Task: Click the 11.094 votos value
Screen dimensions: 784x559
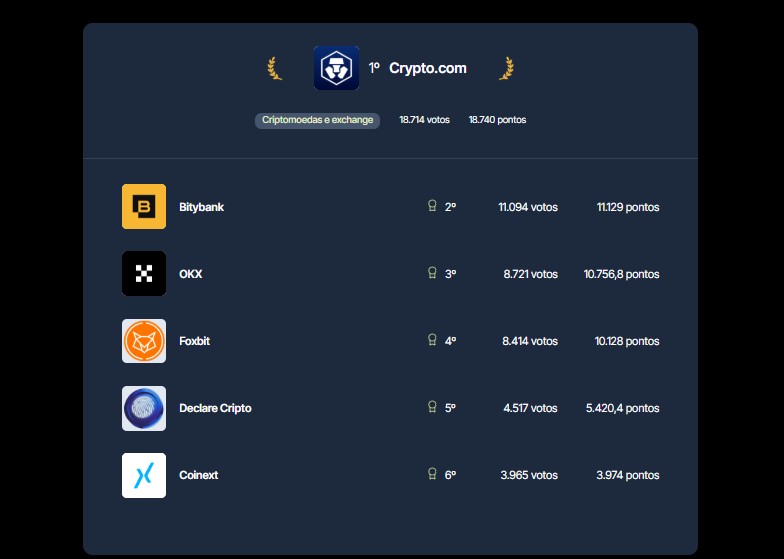Action: pos(528,207)
